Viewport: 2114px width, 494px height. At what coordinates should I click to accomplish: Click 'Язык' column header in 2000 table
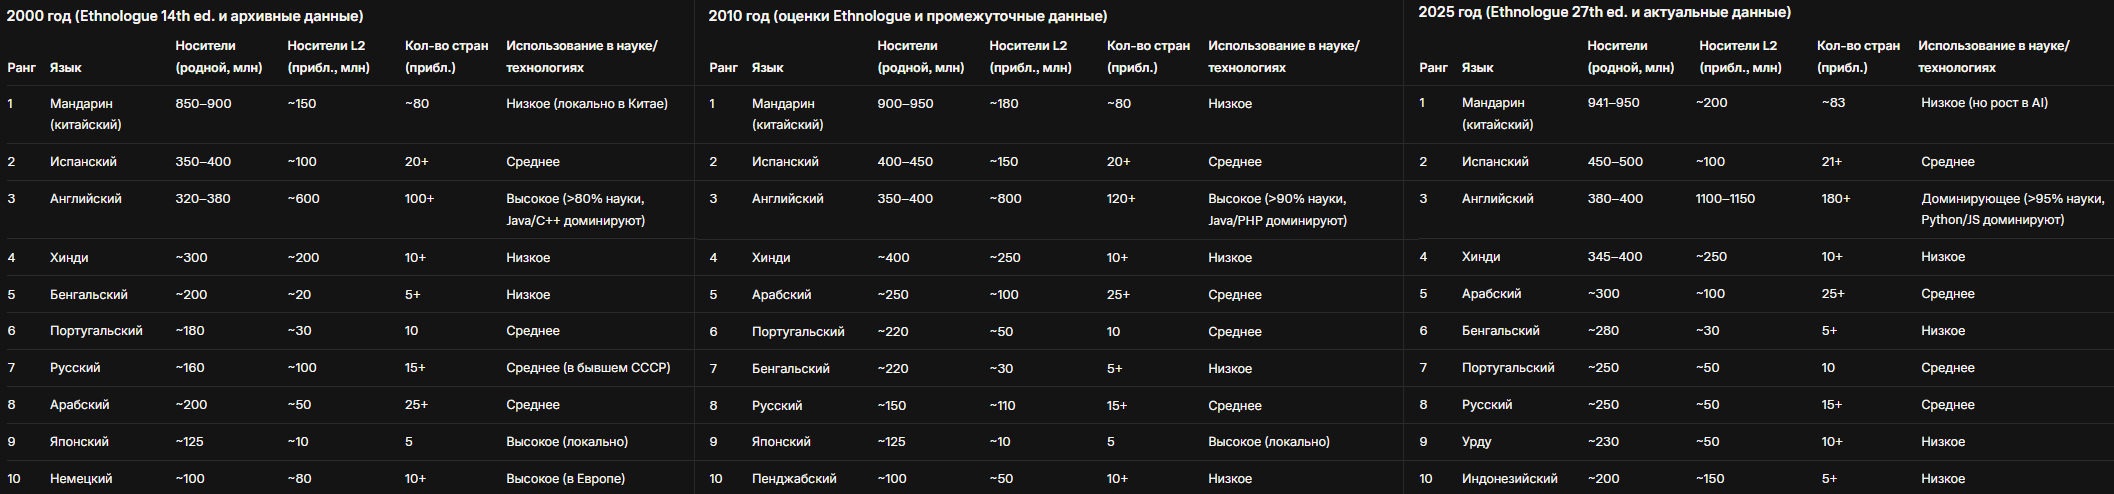click(66, 67)
